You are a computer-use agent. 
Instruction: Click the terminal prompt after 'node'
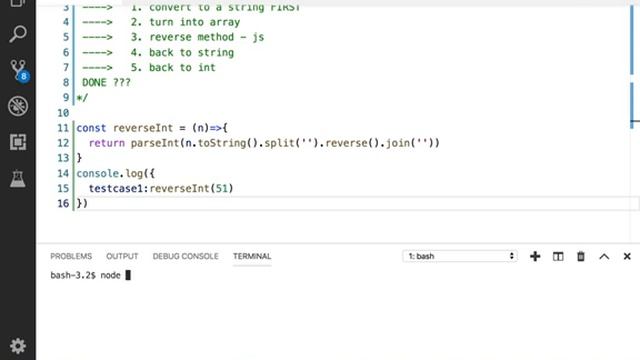pyautogui.click(x=128, y=275)
